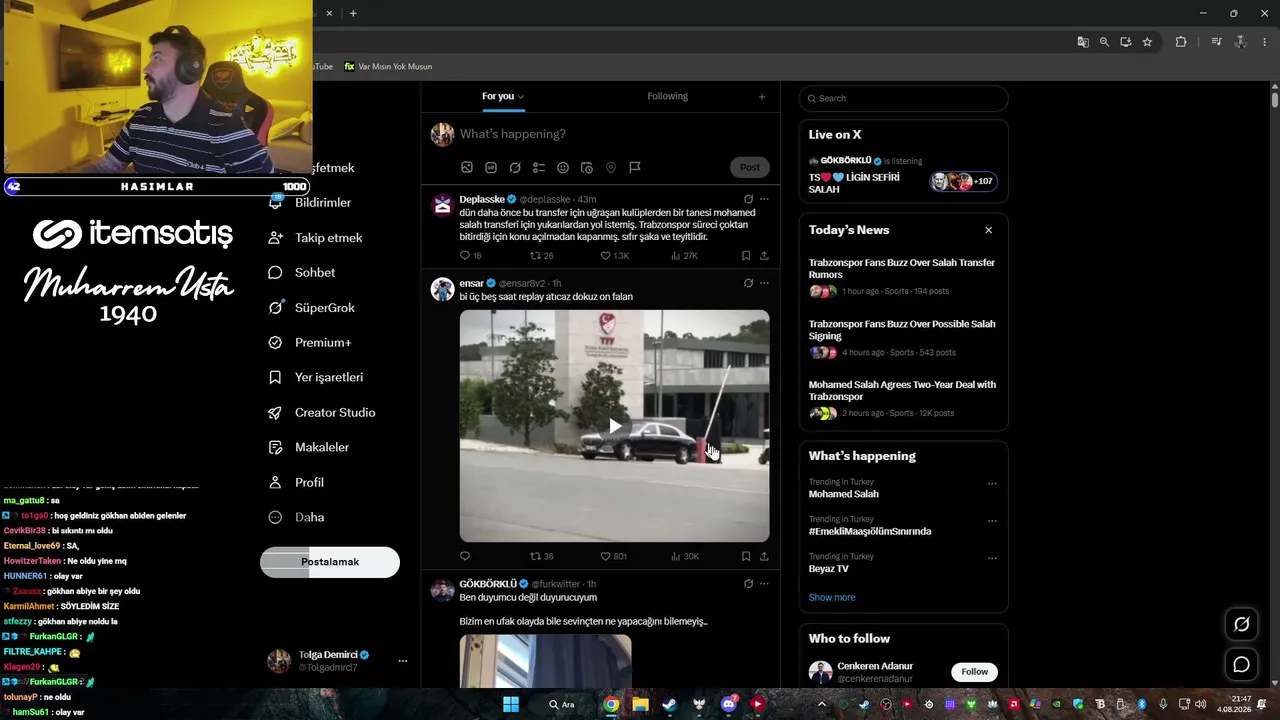The height and width of the screenshot is (720, 1280).
Task: Open the Grok enhance icon in composer
Action: (x=515, y=167)
